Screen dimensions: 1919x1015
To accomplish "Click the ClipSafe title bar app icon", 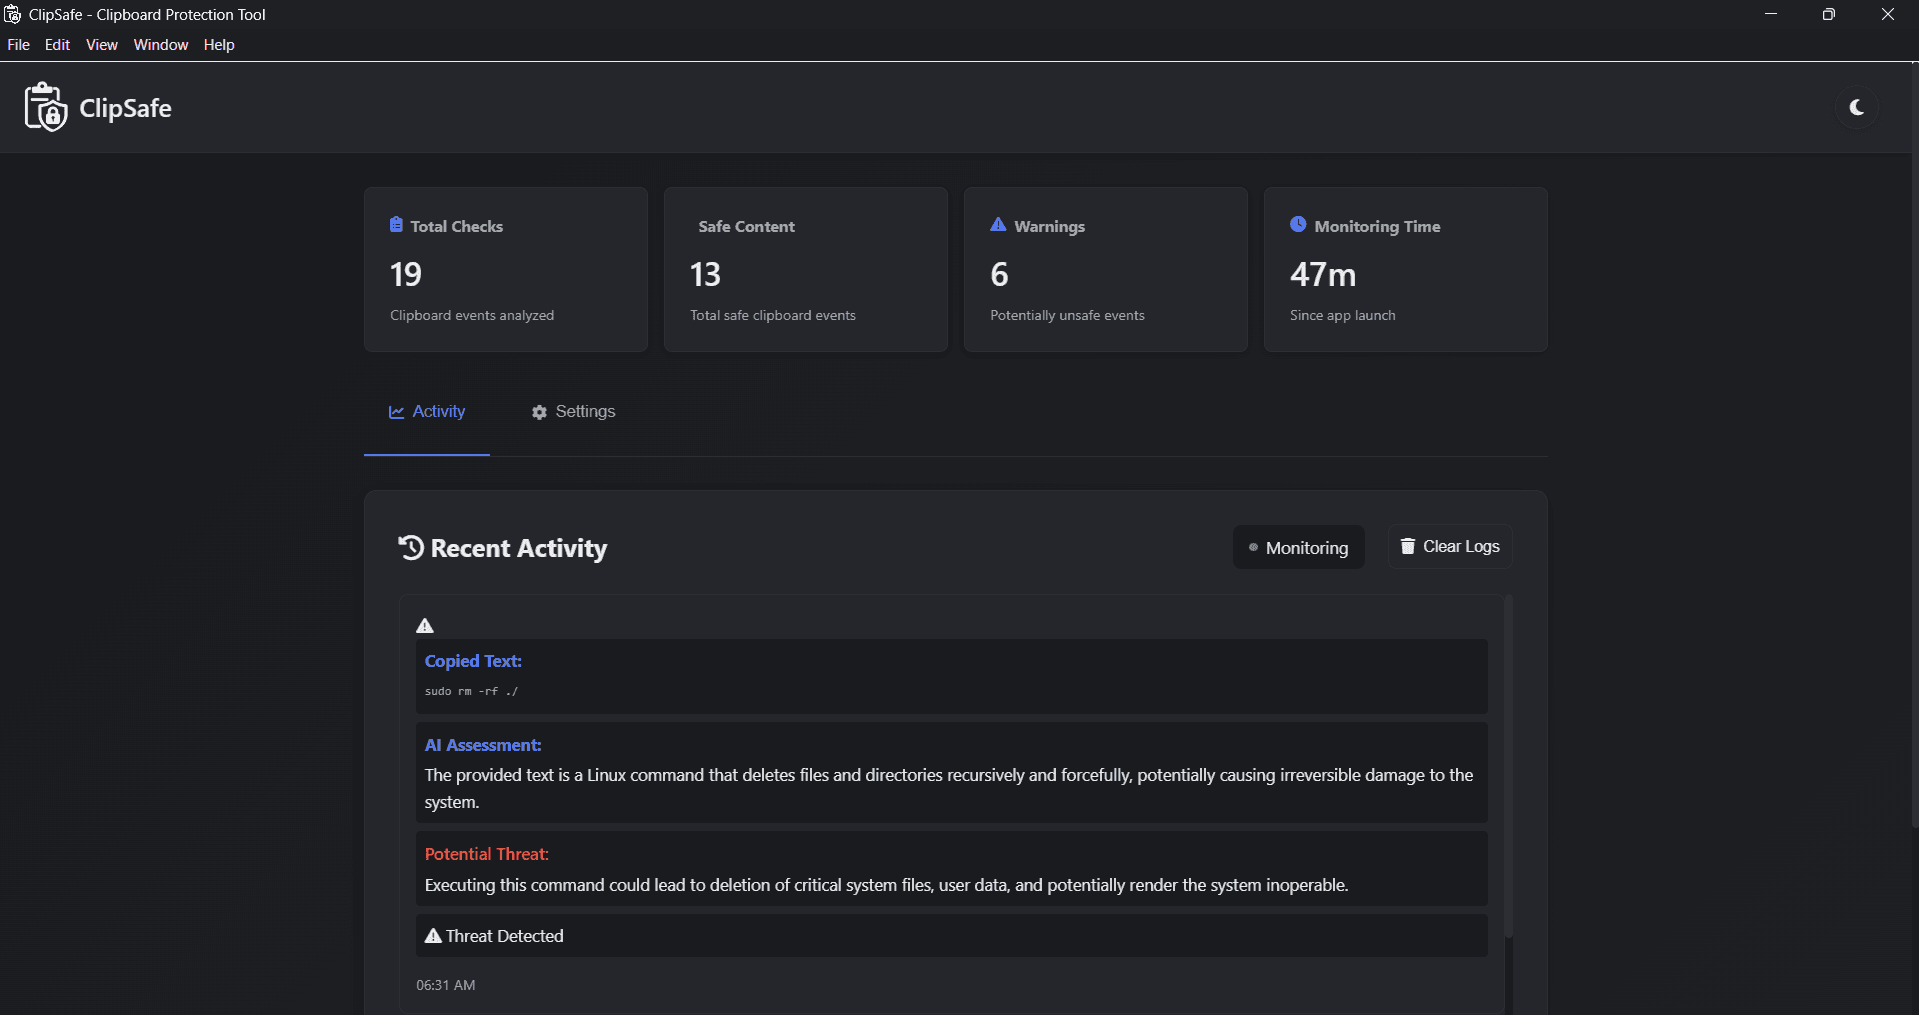I will [13, 14].
